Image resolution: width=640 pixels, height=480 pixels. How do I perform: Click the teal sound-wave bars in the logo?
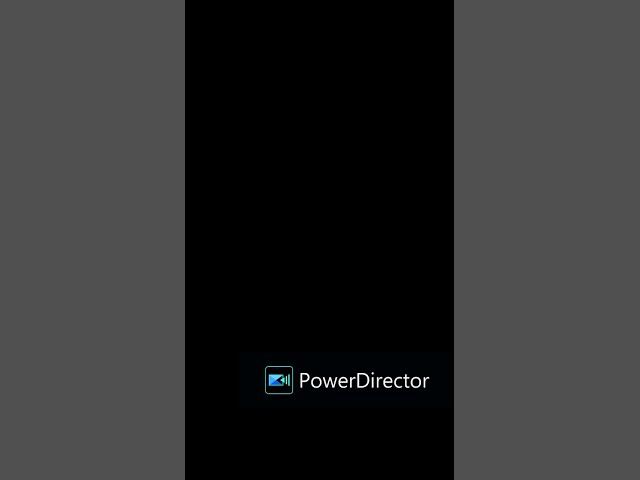[x=287, y=380]
